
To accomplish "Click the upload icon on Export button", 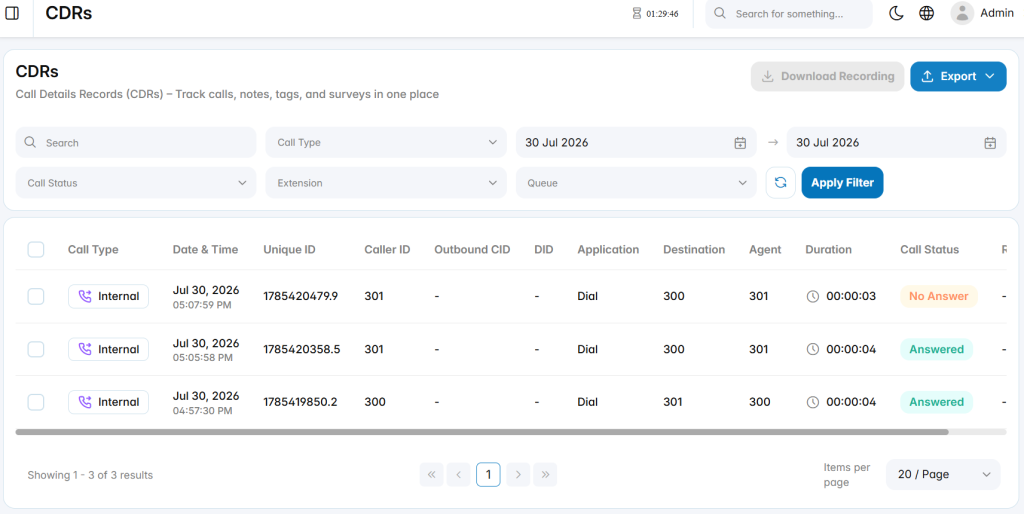I will pyautogui.click(x=927, y=76).
